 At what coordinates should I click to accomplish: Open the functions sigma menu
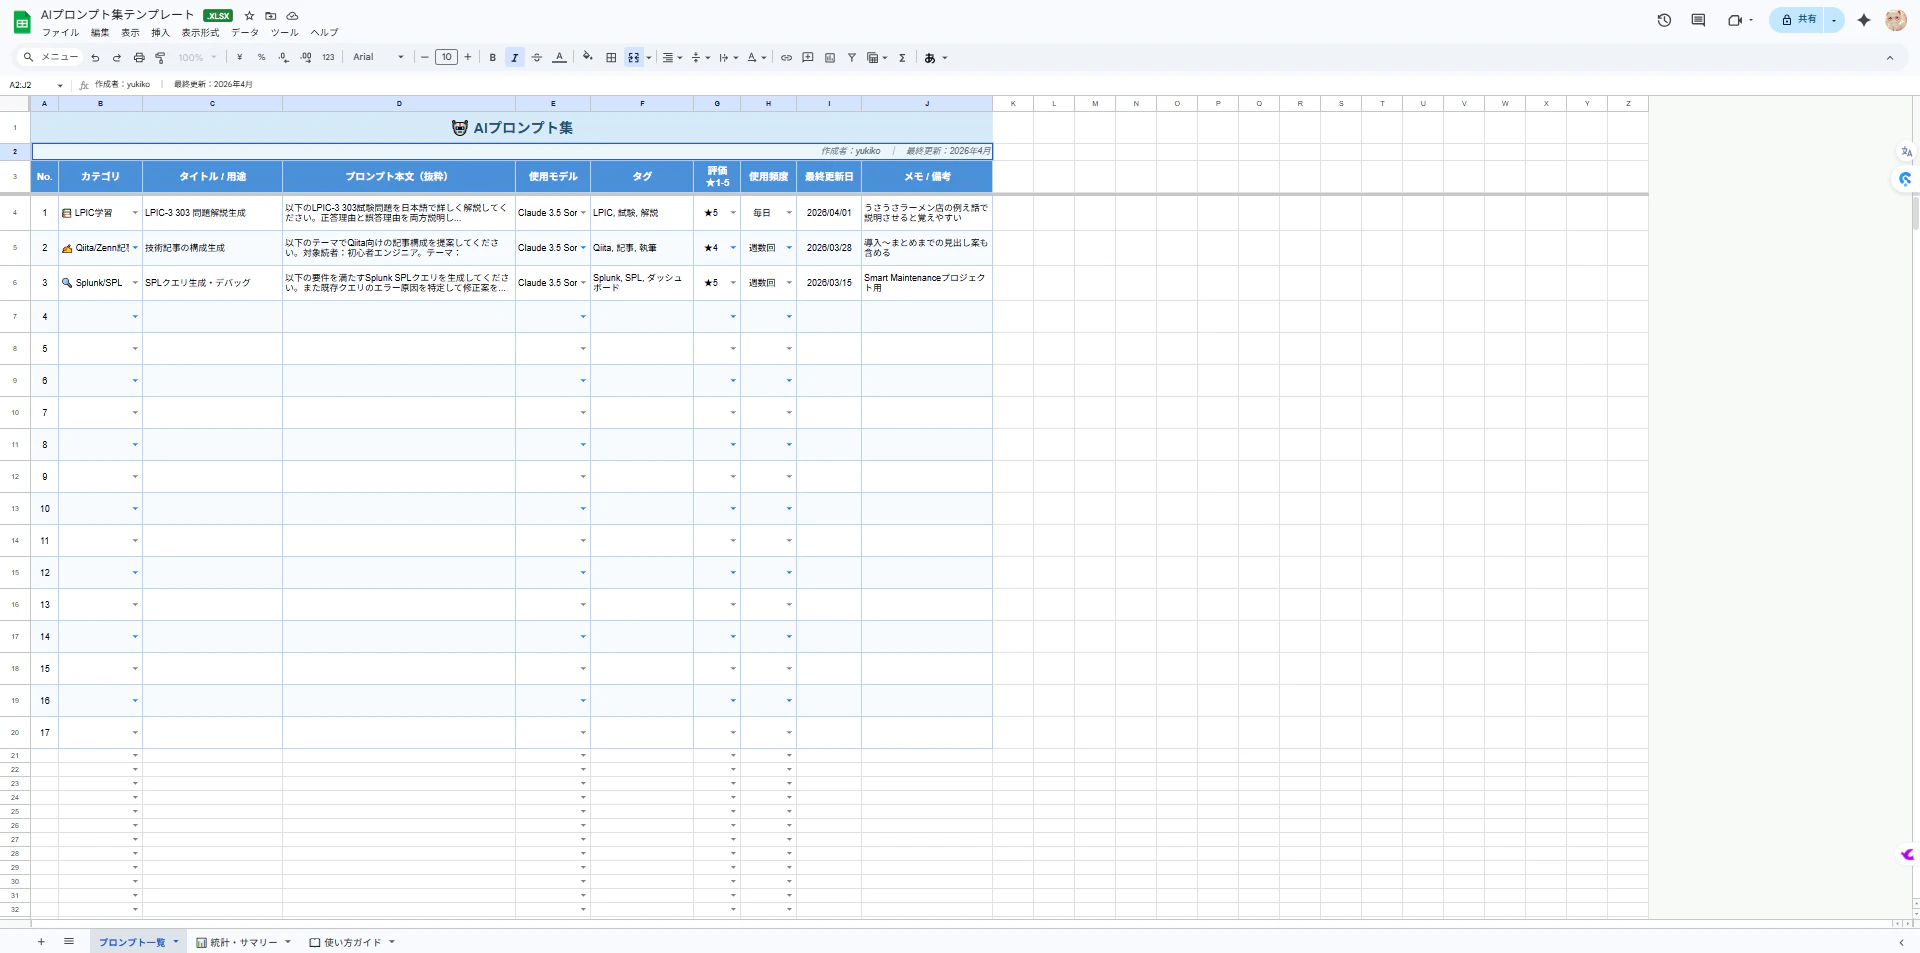[x=902, y=58]
